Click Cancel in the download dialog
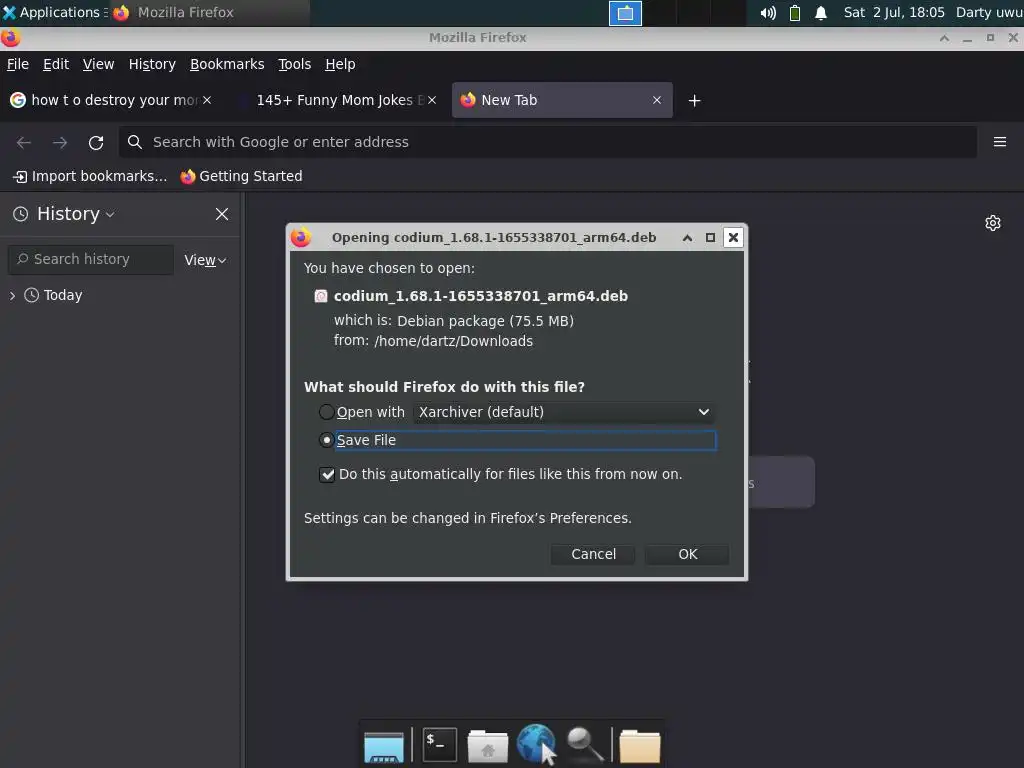The height and width of the screenshot is (768, 1024). coord(593,554)
